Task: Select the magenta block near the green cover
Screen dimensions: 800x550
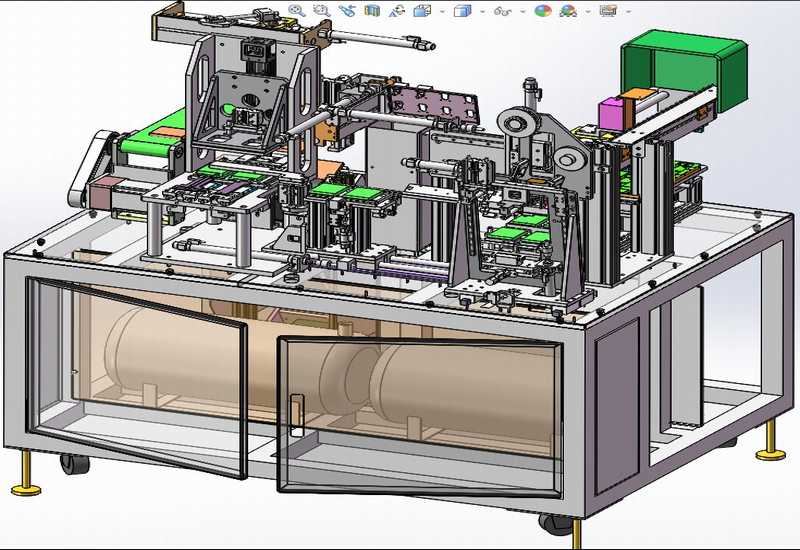Action: coord(611,115)
